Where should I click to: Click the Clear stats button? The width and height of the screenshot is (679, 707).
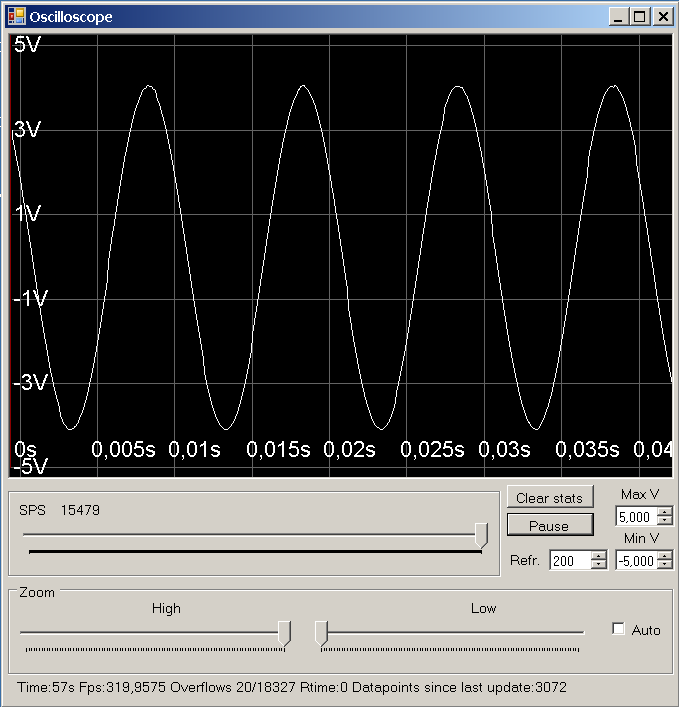pos(550,498)
